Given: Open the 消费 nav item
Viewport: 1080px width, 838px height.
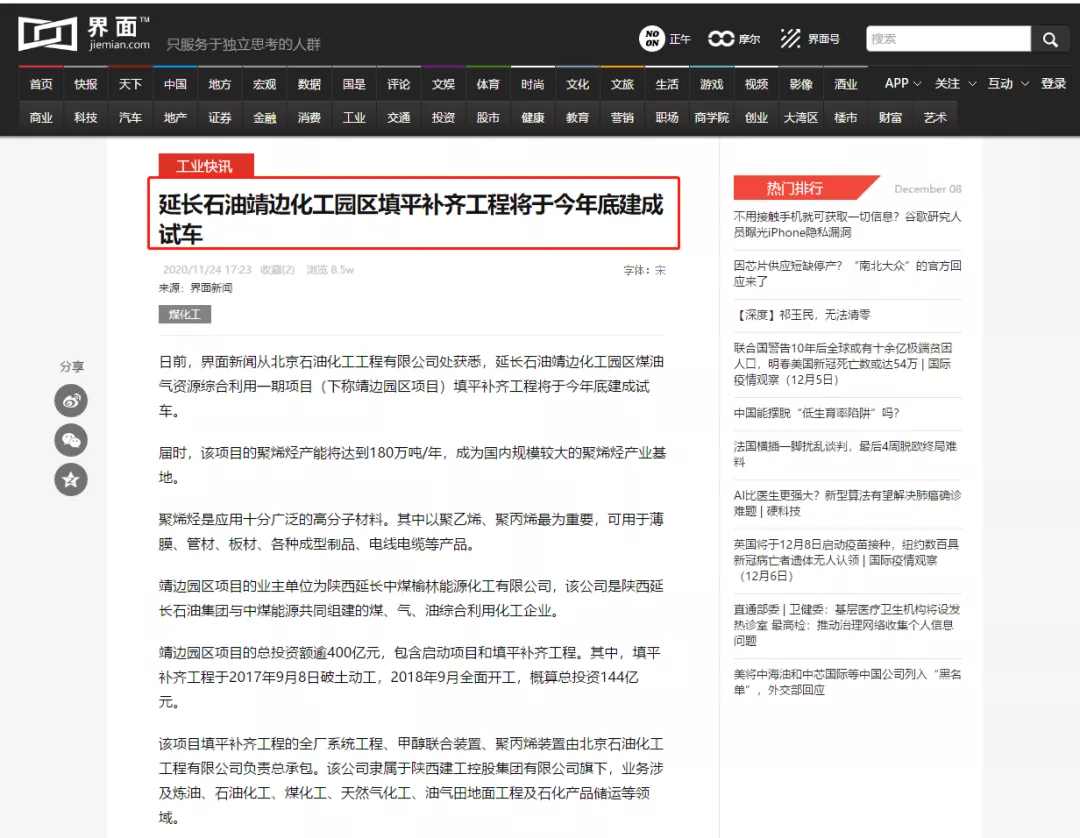Looking at the screenshot, I should [x=309, y=118].
